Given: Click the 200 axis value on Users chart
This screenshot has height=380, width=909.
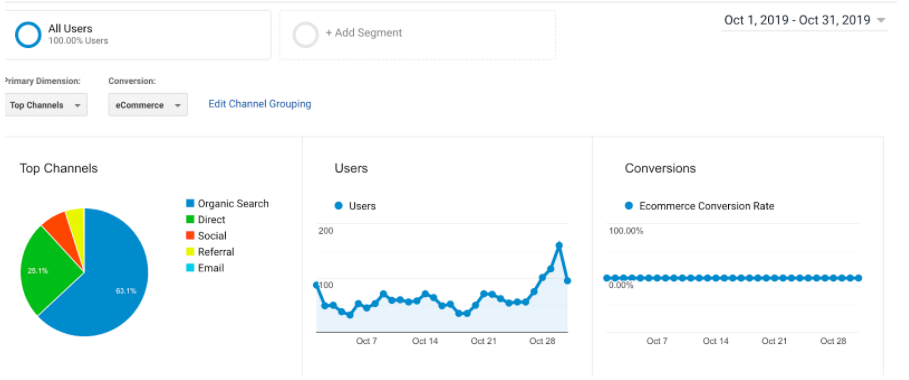Looking at the screenshot, I should 326,231.
